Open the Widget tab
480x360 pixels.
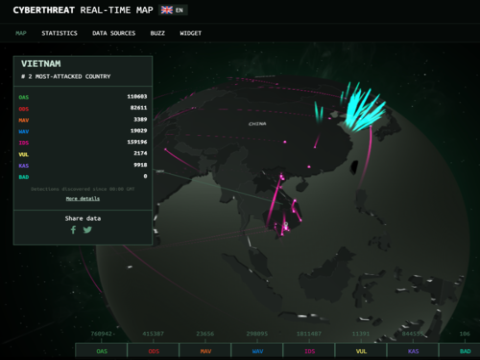[x=190, y=33]
